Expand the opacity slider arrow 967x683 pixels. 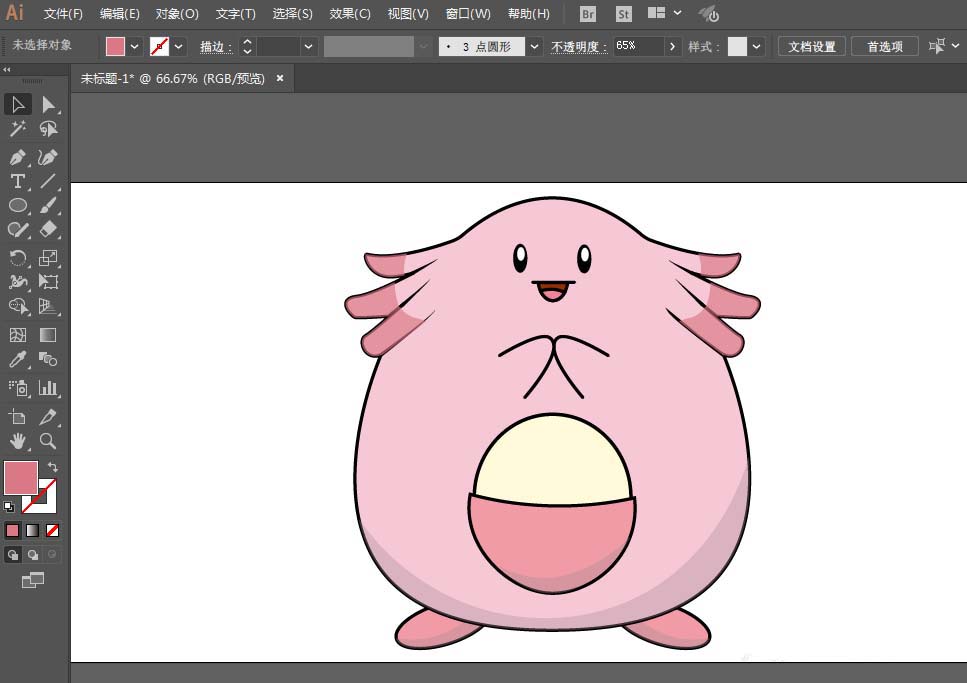[672, 46]
